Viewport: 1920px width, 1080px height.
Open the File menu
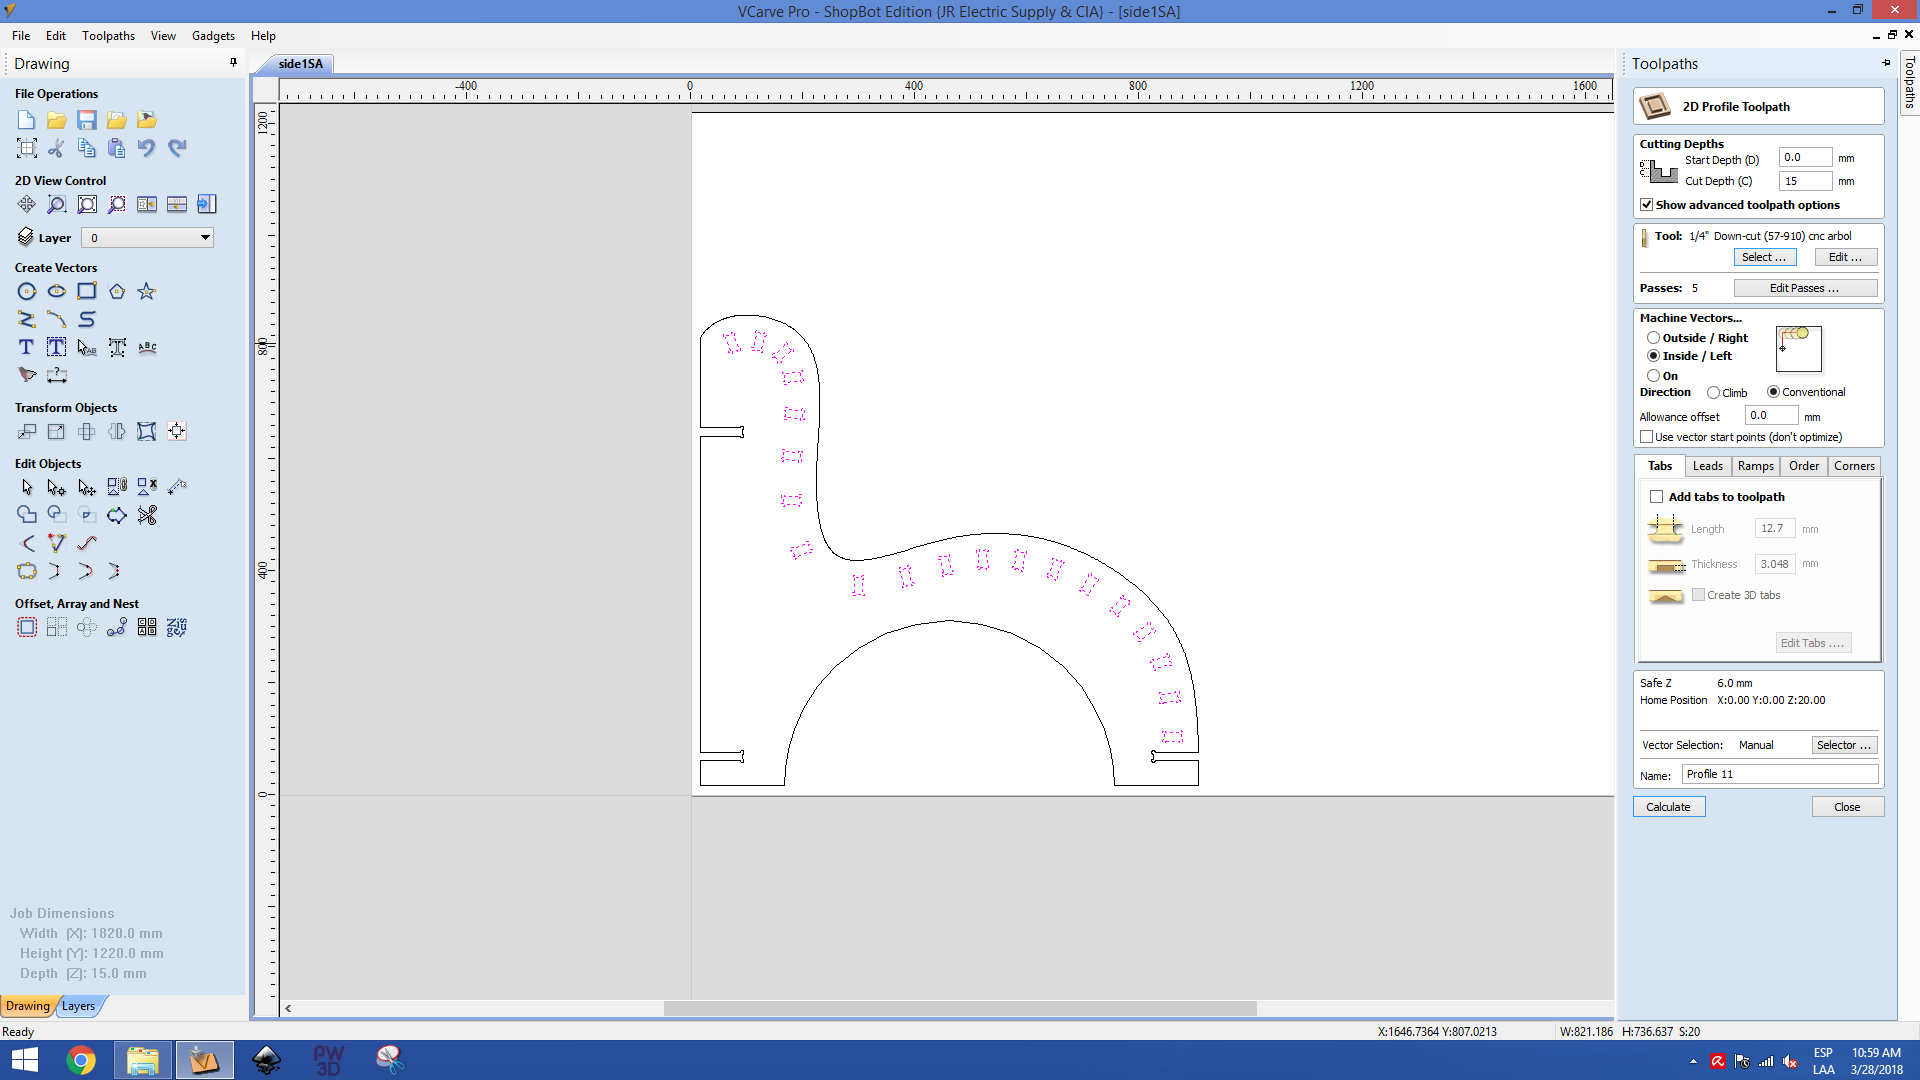click(x=21, y=36)
